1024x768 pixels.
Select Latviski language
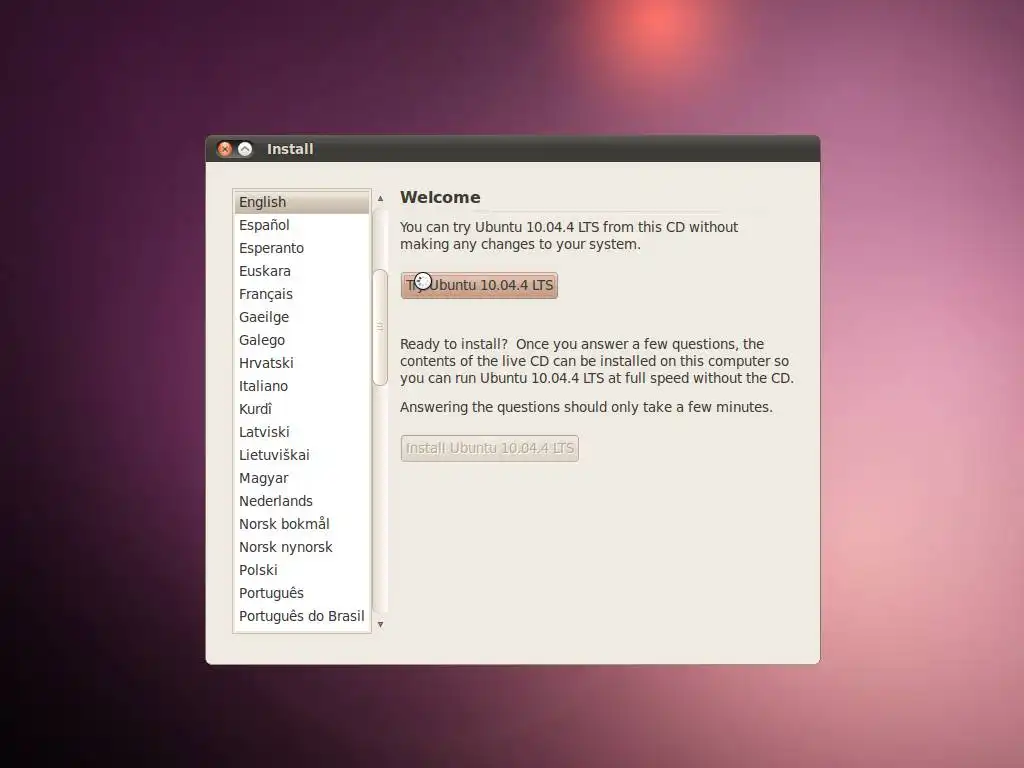302,432
